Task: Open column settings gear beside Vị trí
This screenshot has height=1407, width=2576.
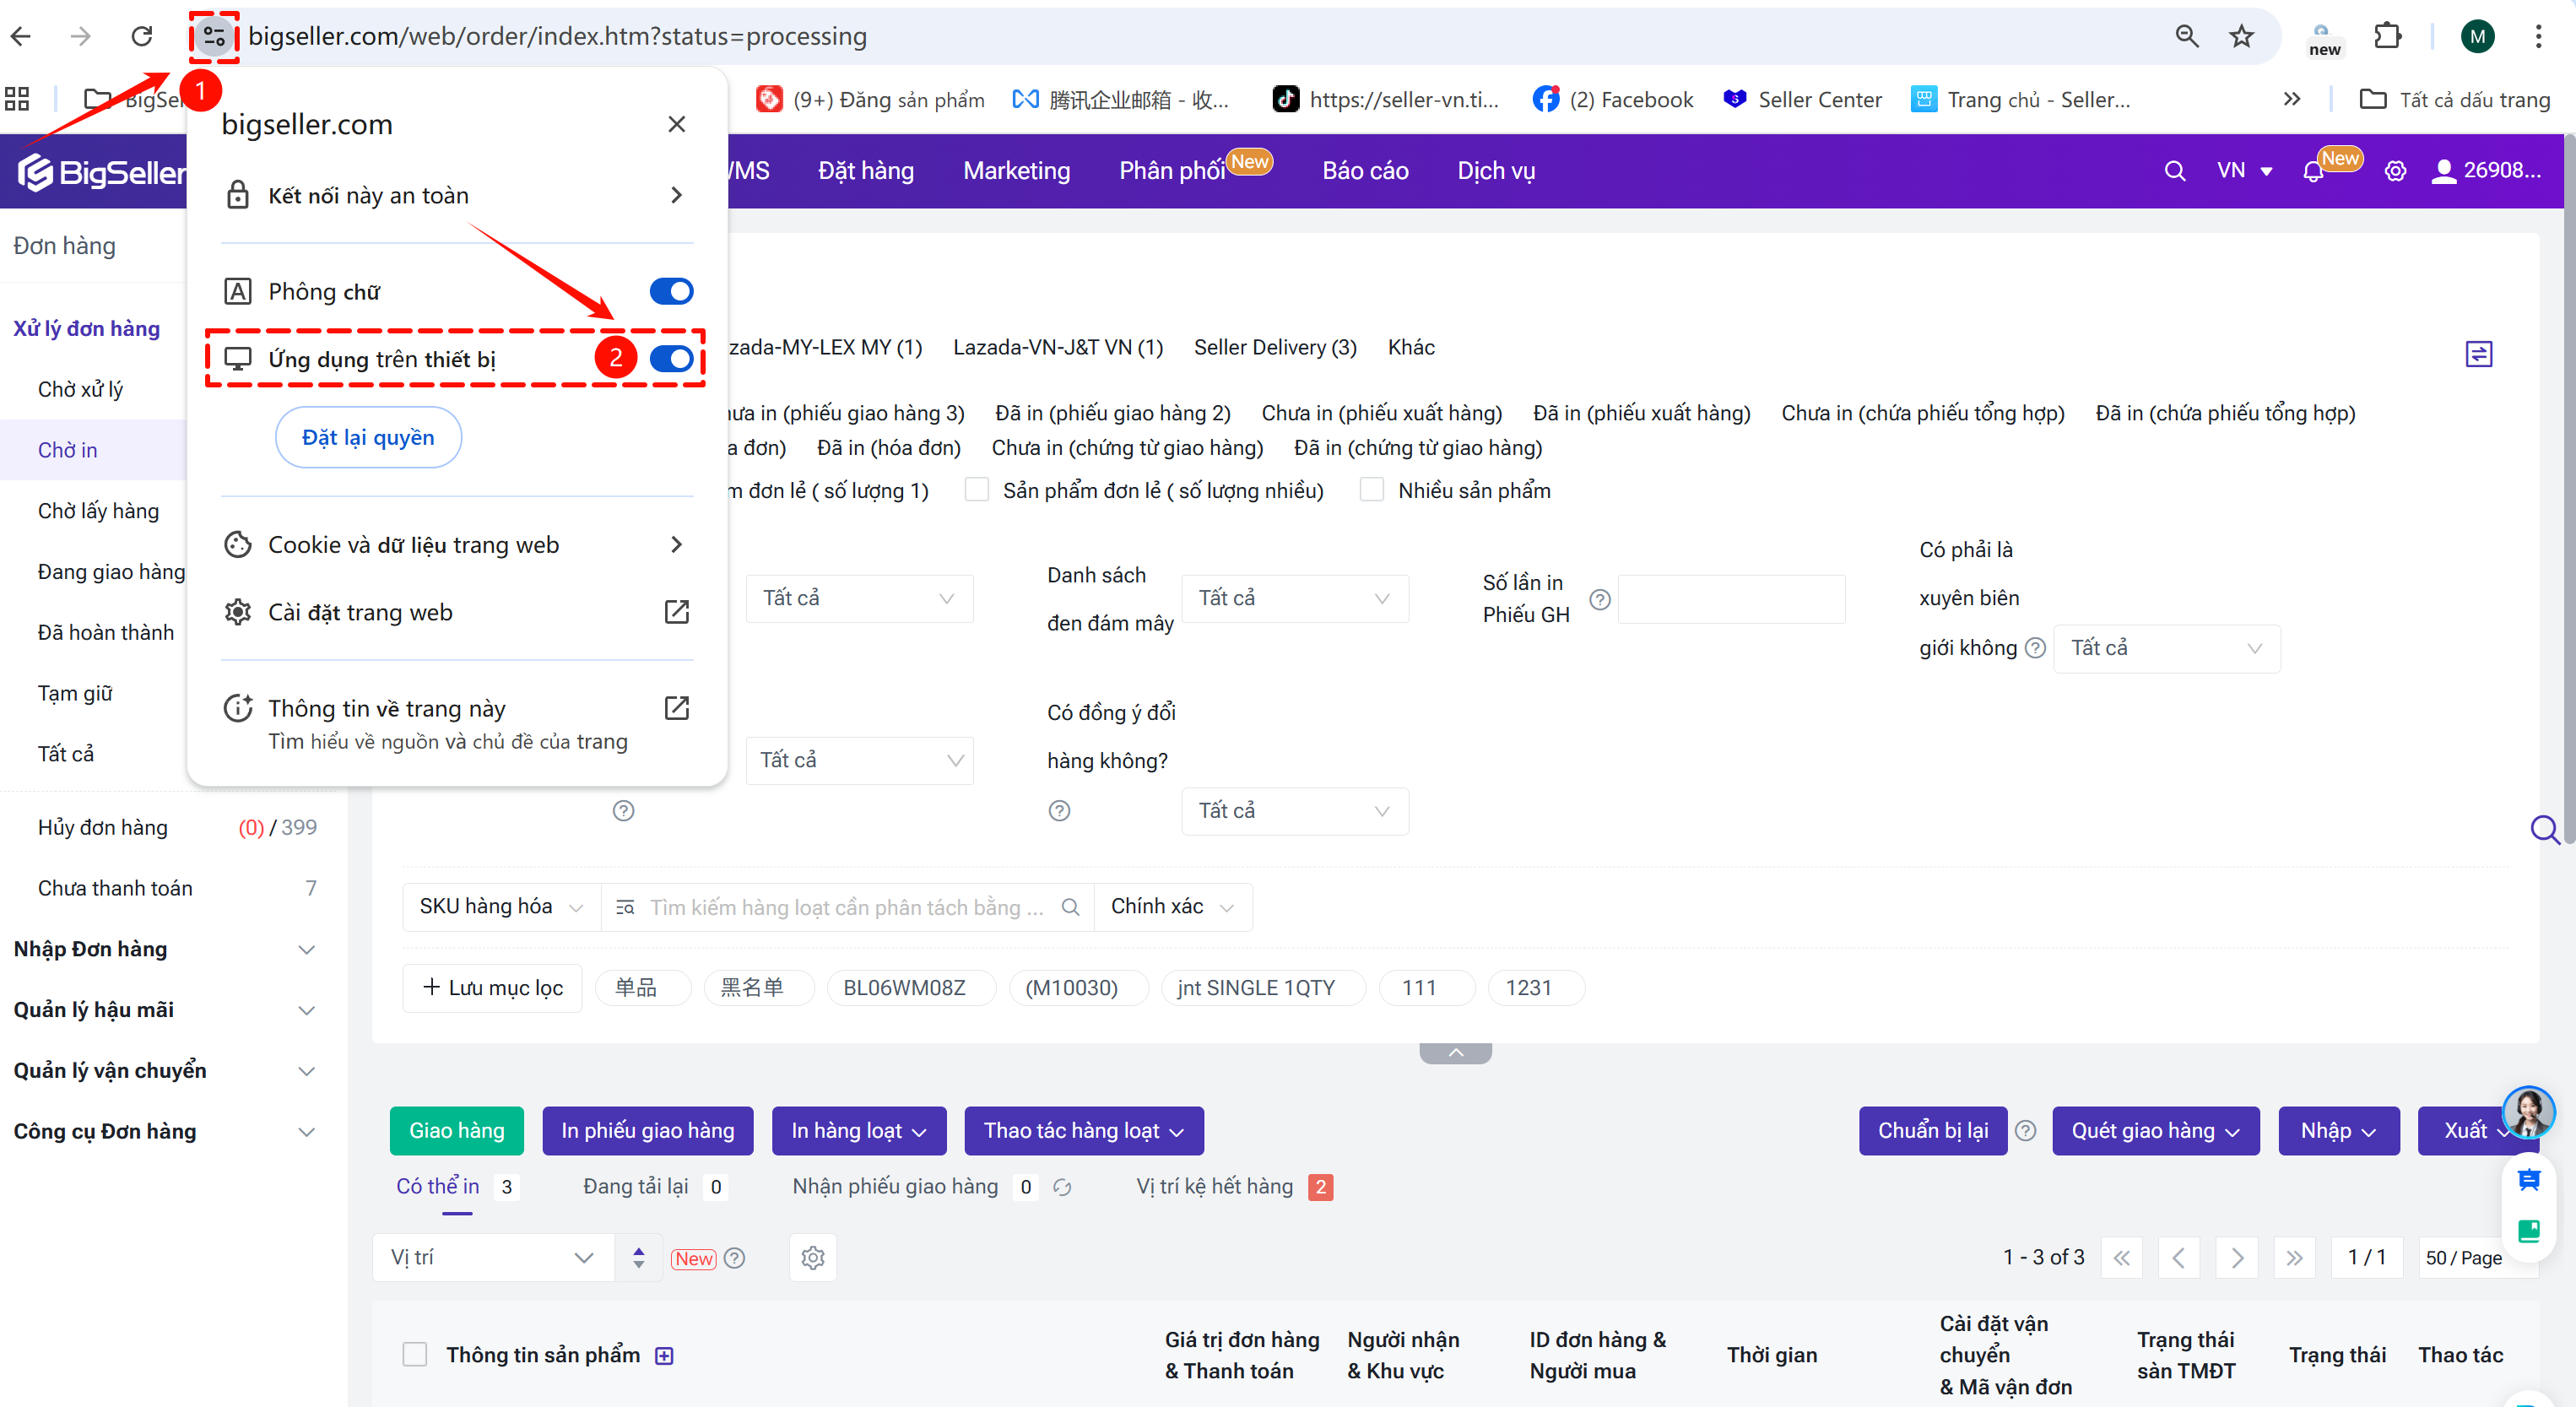Action: [813, 1258]
